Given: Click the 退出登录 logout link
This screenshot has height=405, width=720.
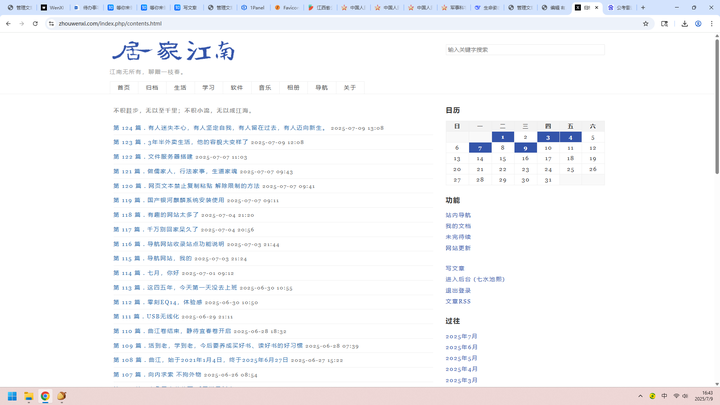Looking at the screenshot, I should pos(458,291).
